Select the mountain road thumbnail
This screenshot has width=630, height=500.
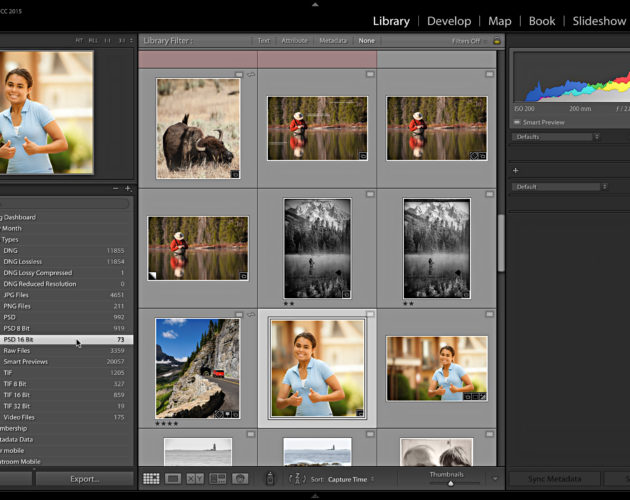click(198, 368)
